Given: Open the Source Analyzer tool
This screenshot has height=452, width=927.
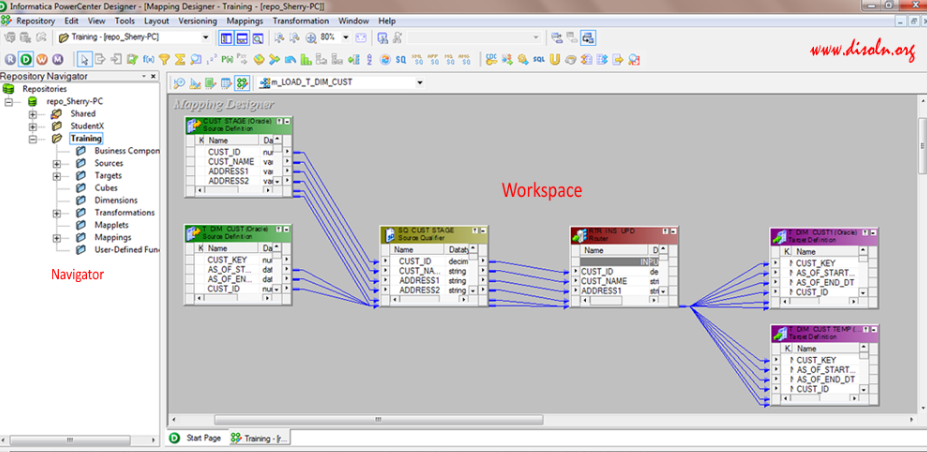Looking at the screenshot, I should (179, 83).
